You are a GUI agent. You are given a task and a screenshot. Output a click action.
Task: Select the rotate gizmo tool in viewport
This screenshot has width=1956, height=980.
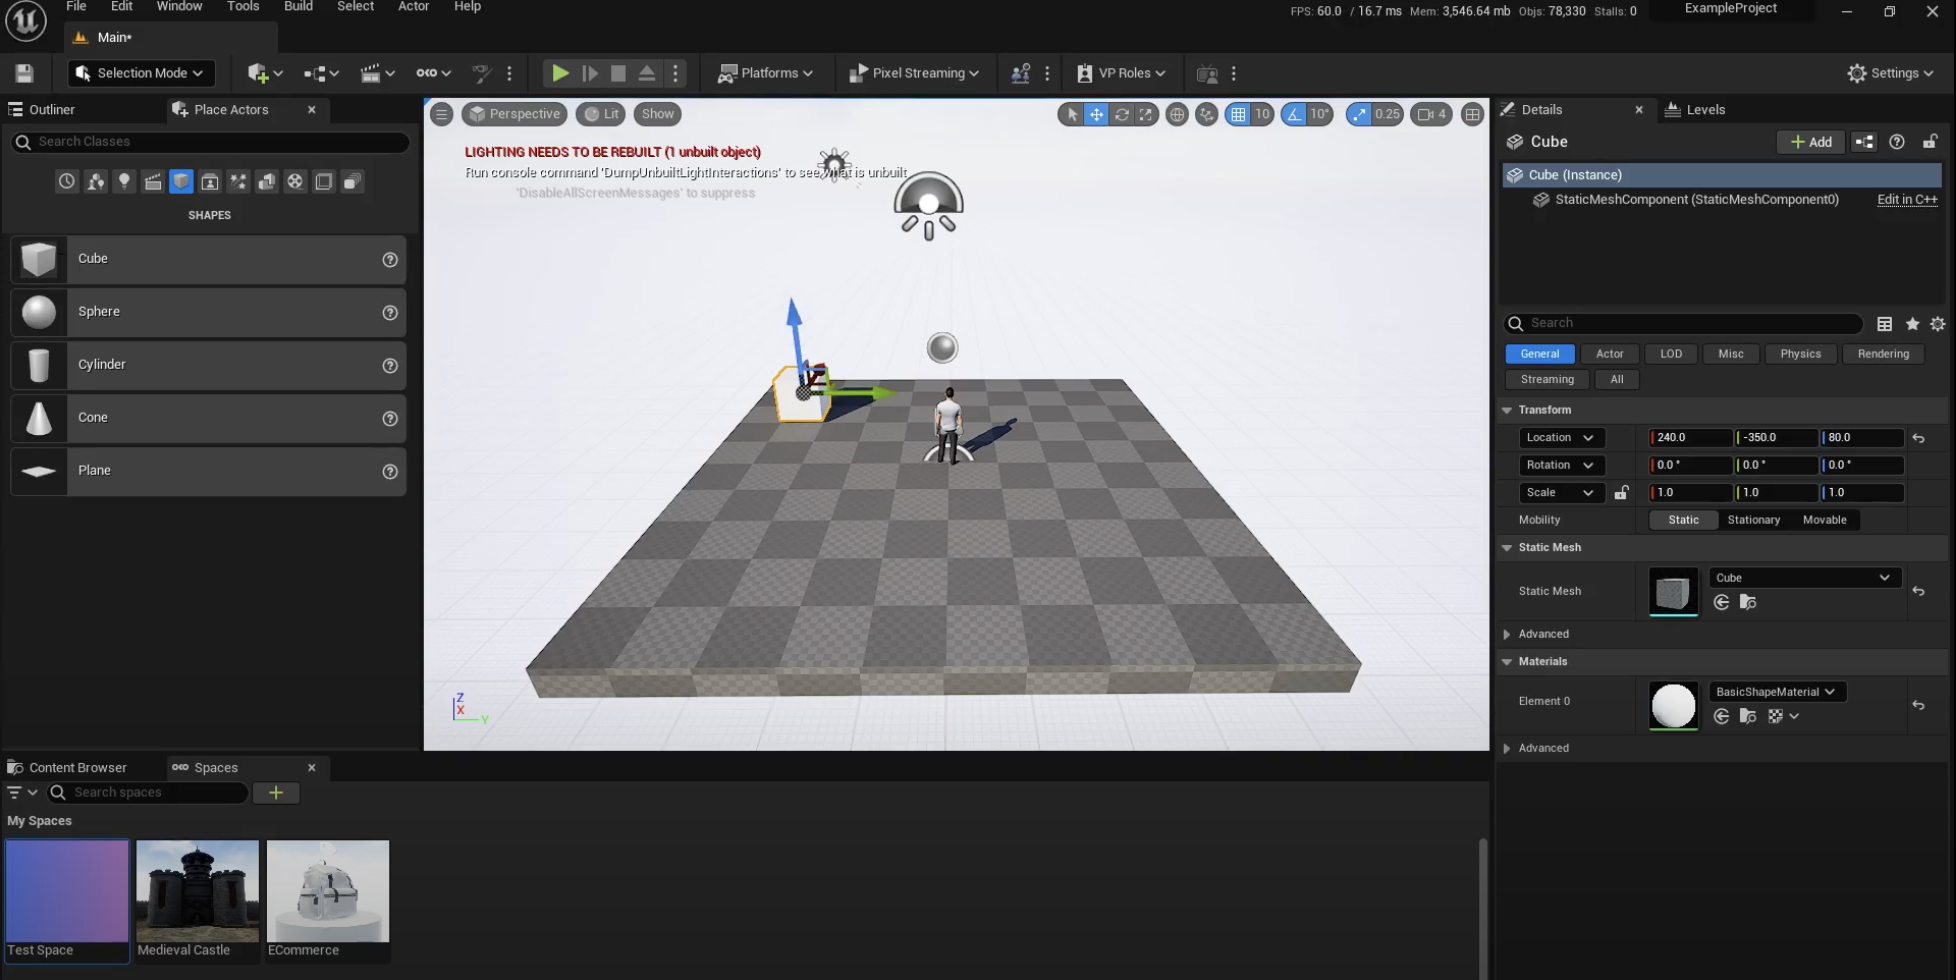1121,114
